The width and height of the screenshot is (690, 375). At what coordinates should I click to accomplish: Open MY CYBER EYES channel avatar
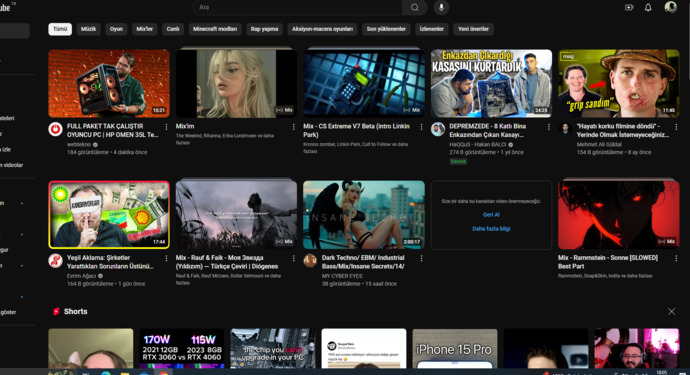[x=310, y=261]
